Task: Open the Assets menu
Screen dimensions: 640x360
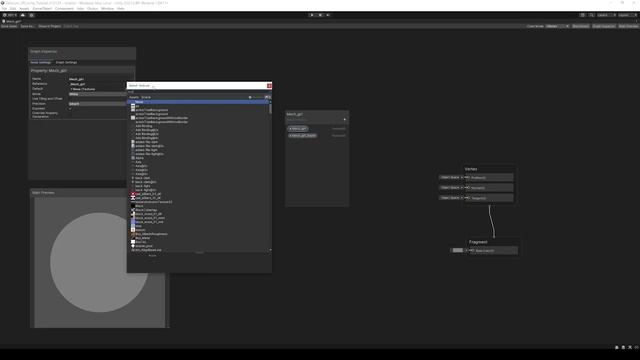Action: click(x=24, y=8)
